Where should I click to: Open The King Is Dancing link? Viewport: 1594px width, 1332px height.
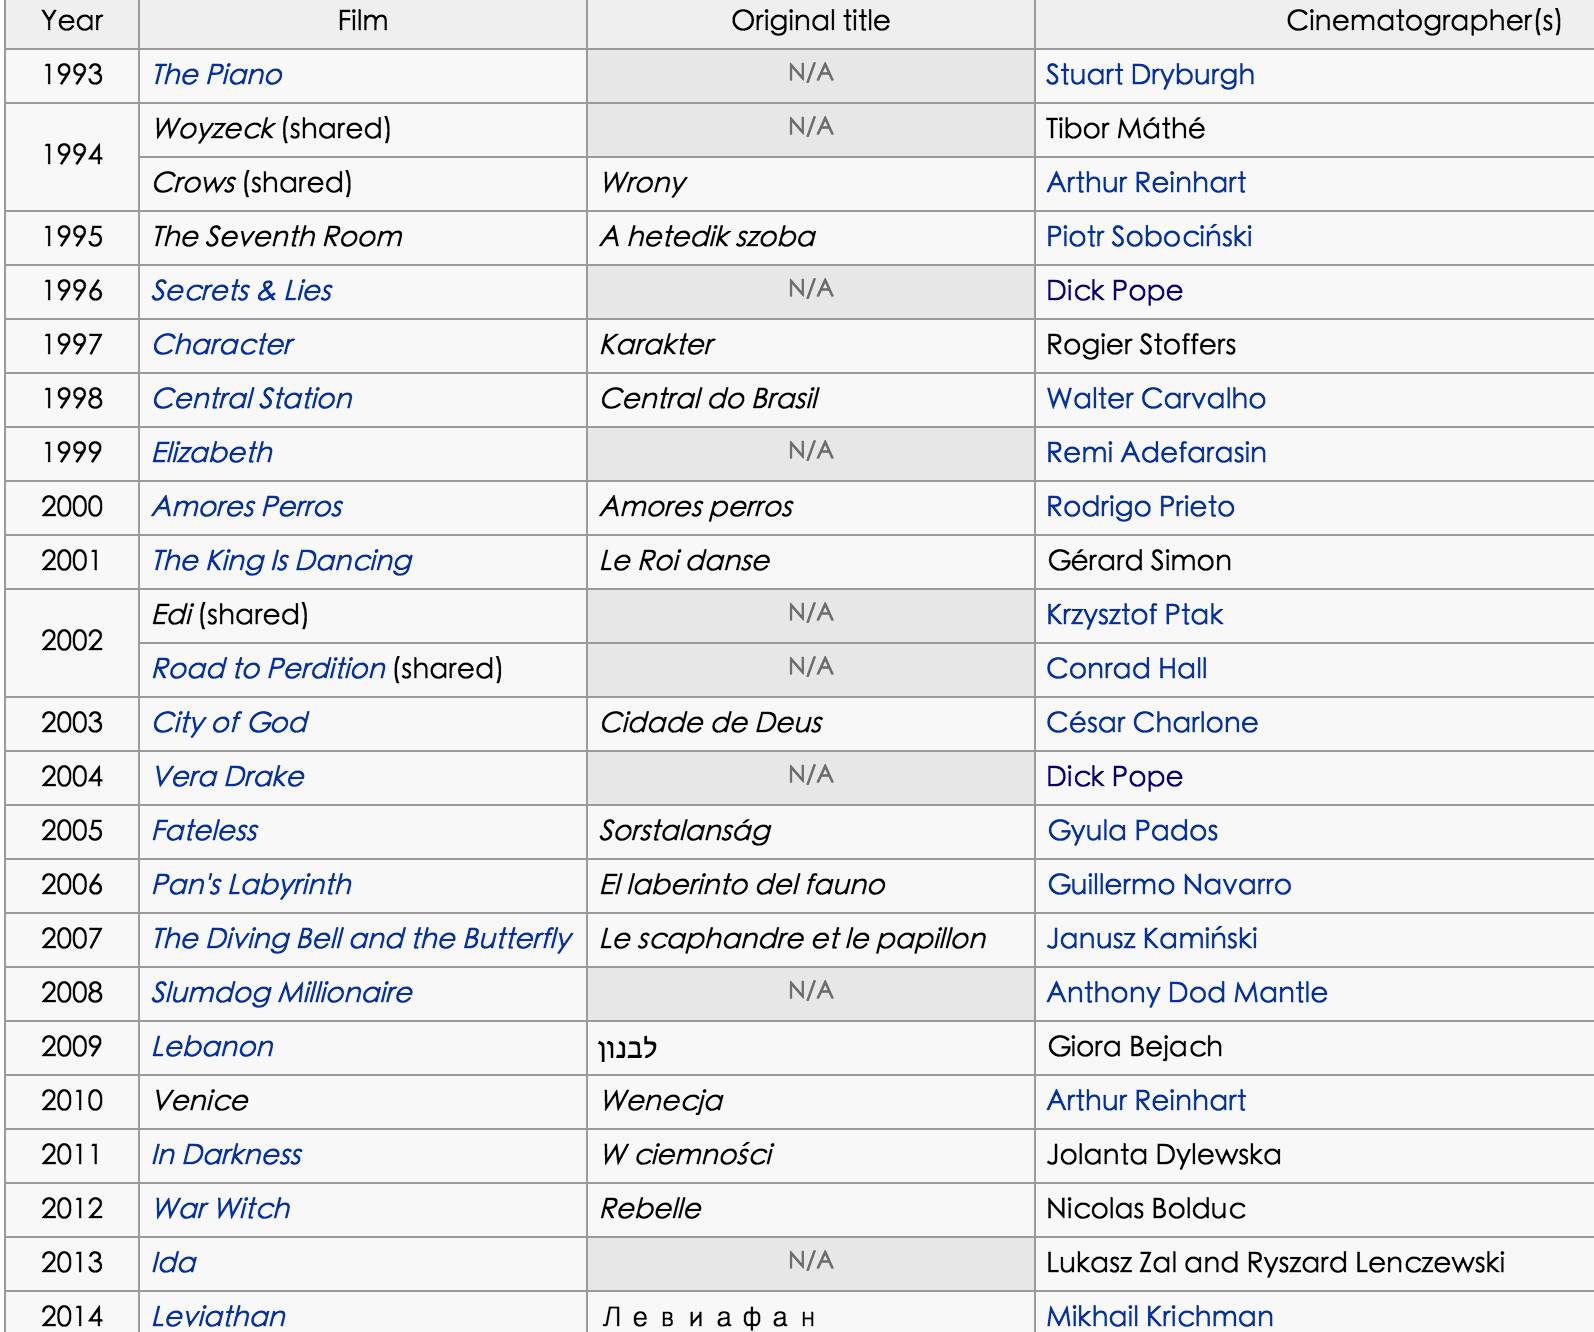[282, 561]
